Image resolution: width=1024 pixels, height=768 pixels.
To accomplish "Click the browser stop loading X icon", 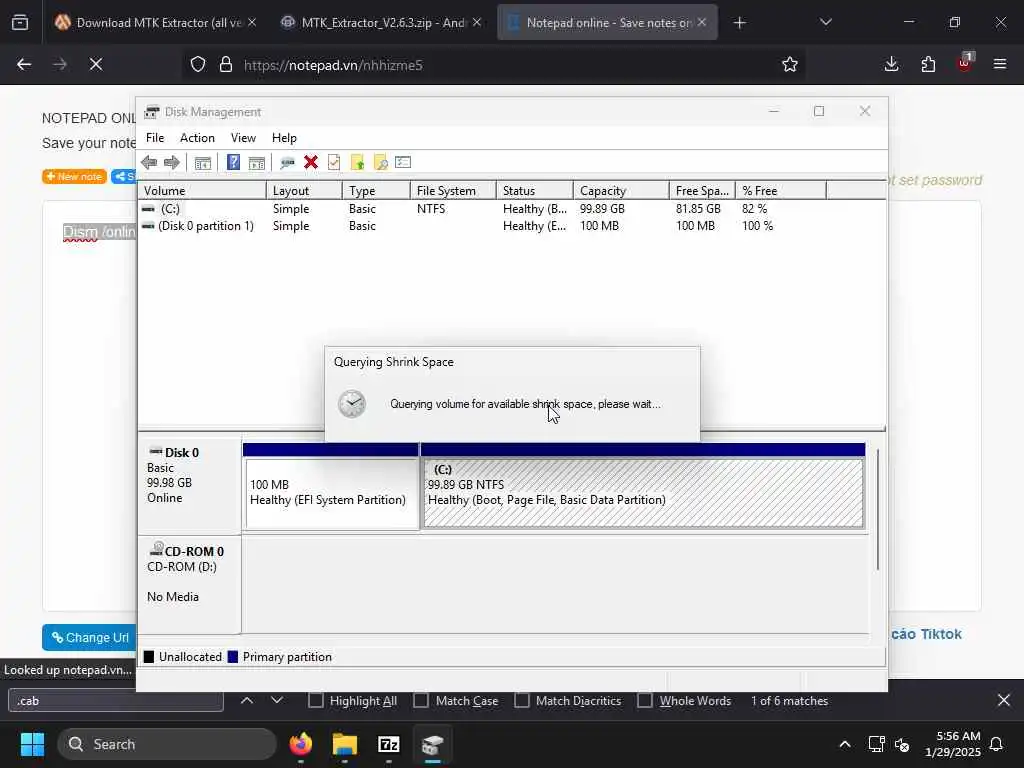I will (x=96, y=64).
